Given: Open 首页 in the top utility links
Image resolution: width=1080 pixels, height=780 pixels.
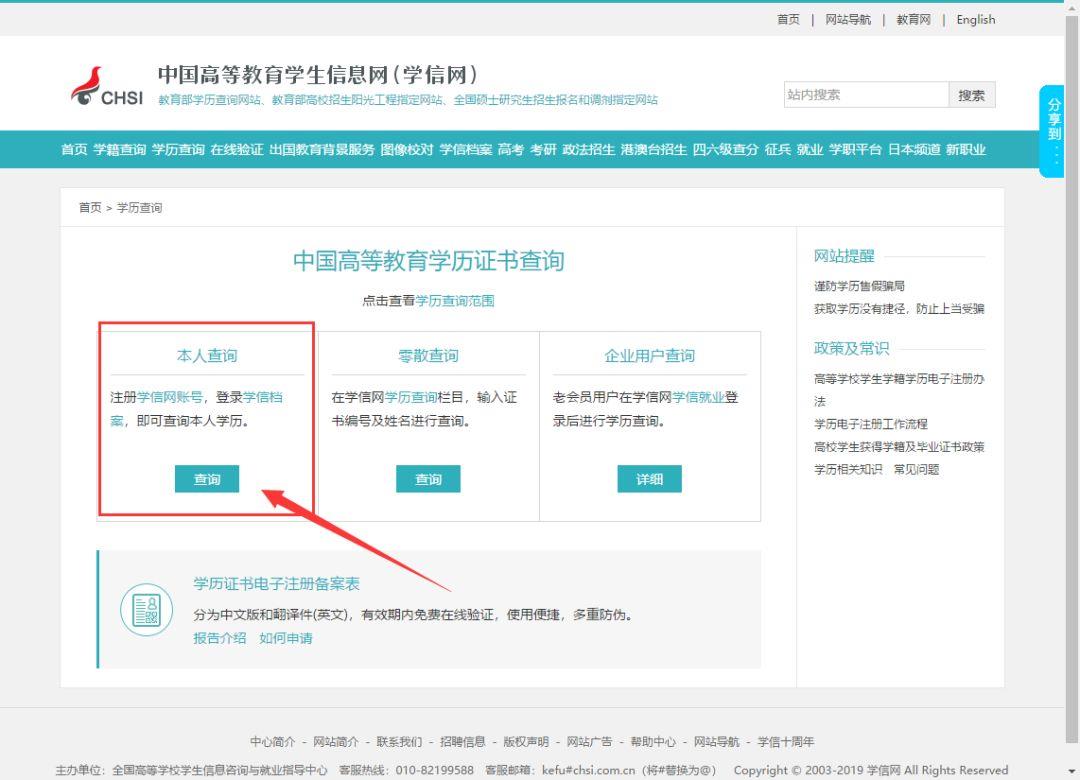Looking at the screenshot, I should [788, 19].
